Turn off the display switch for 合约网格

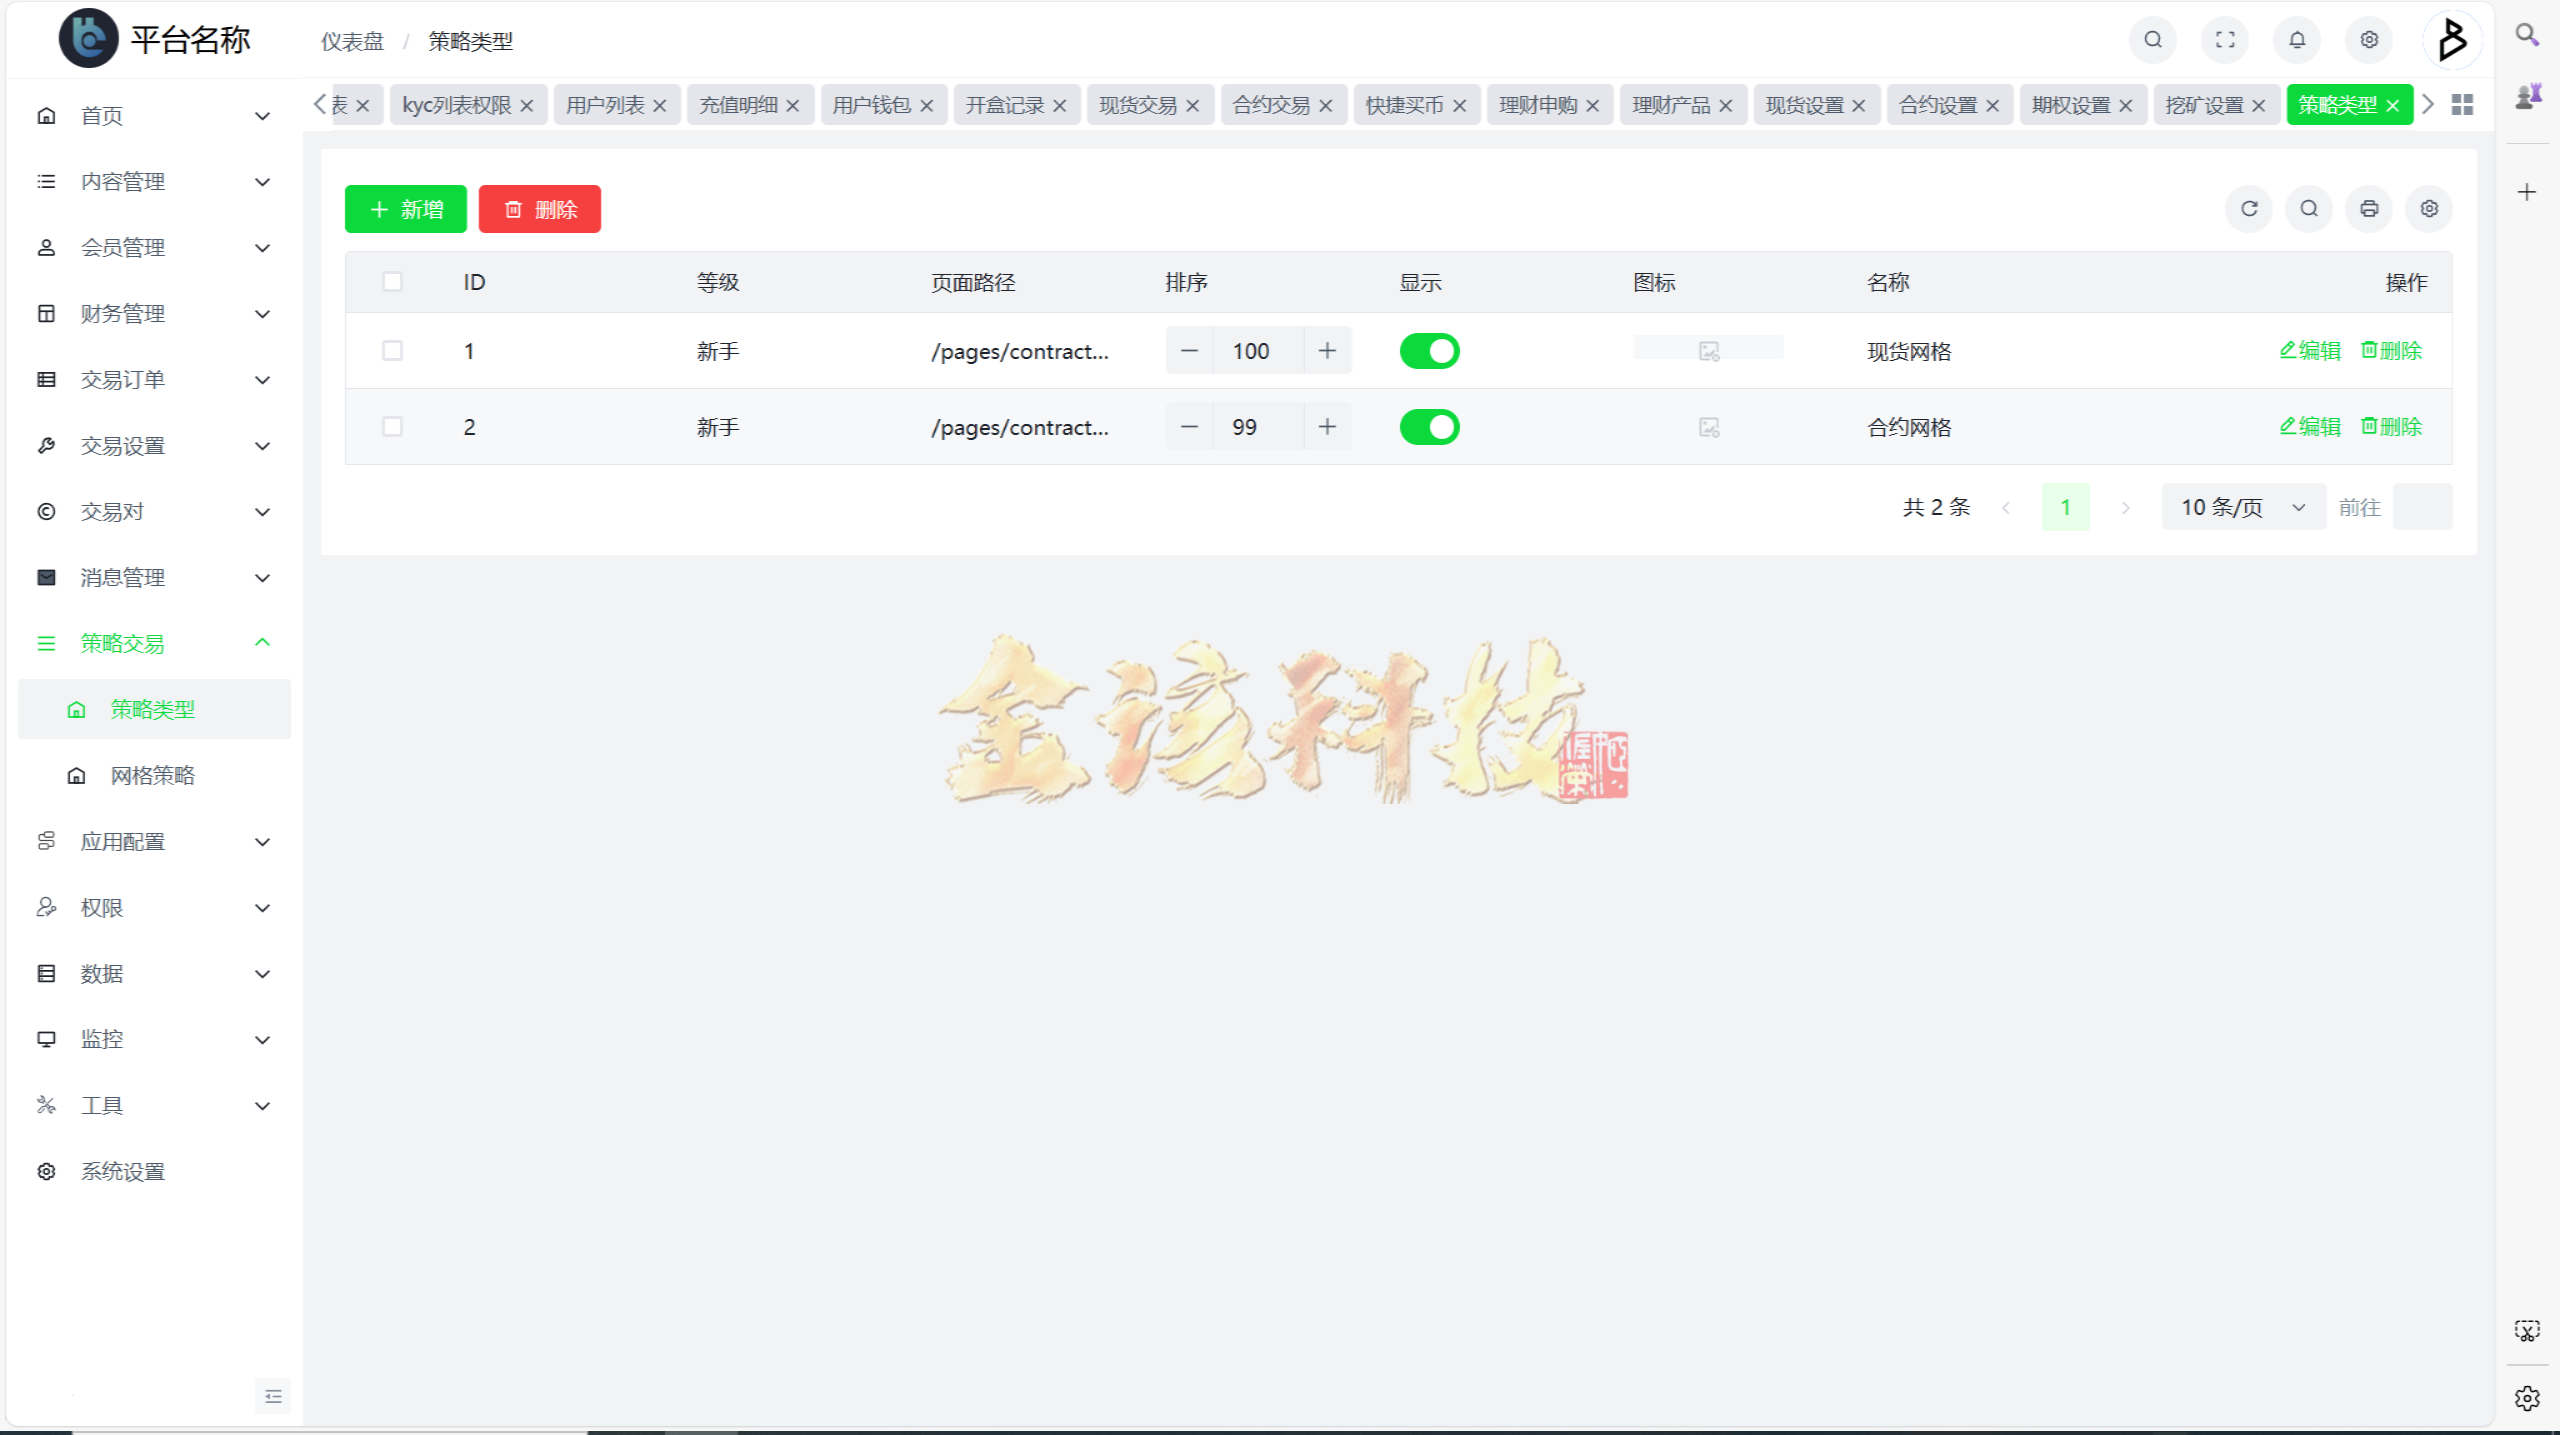(x=1429, y=427)
